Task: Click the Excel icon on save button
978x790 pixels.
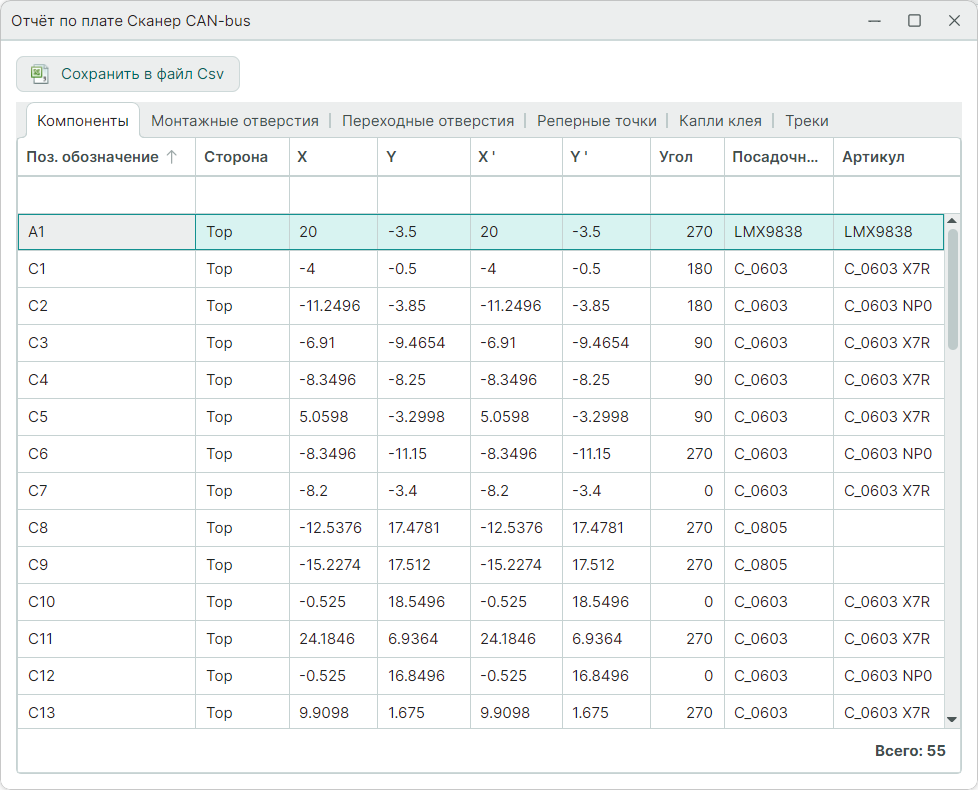Action: coord(40,74)
